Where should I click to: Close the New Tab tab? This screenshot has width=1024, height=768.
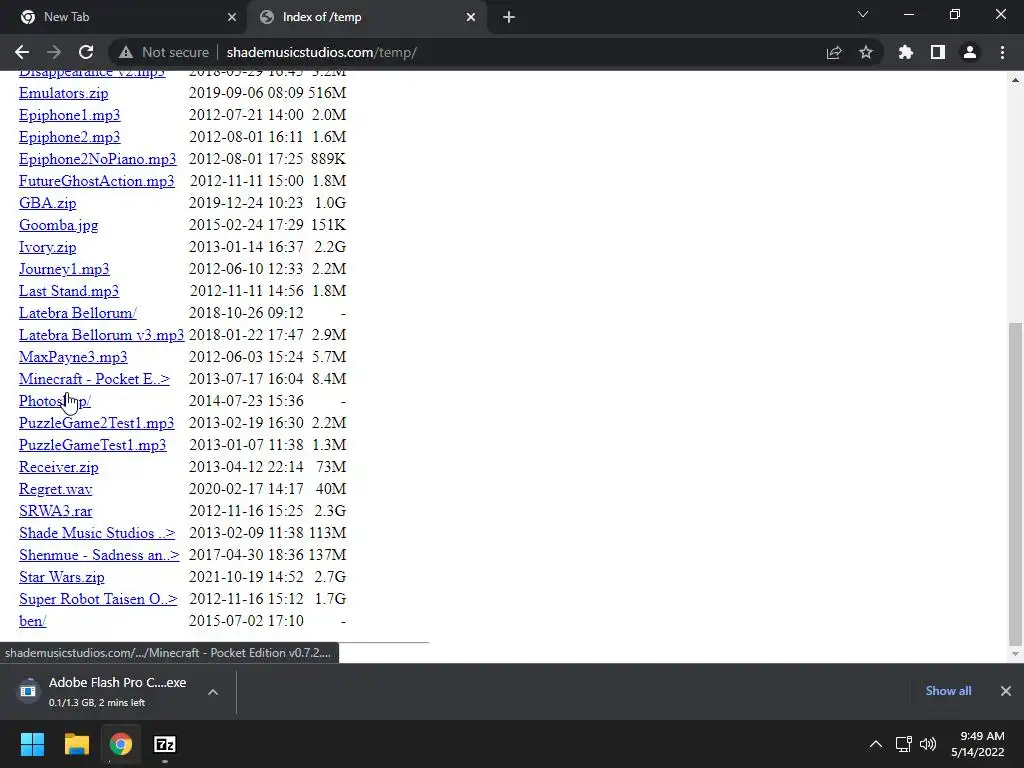[x=232, y=17]
